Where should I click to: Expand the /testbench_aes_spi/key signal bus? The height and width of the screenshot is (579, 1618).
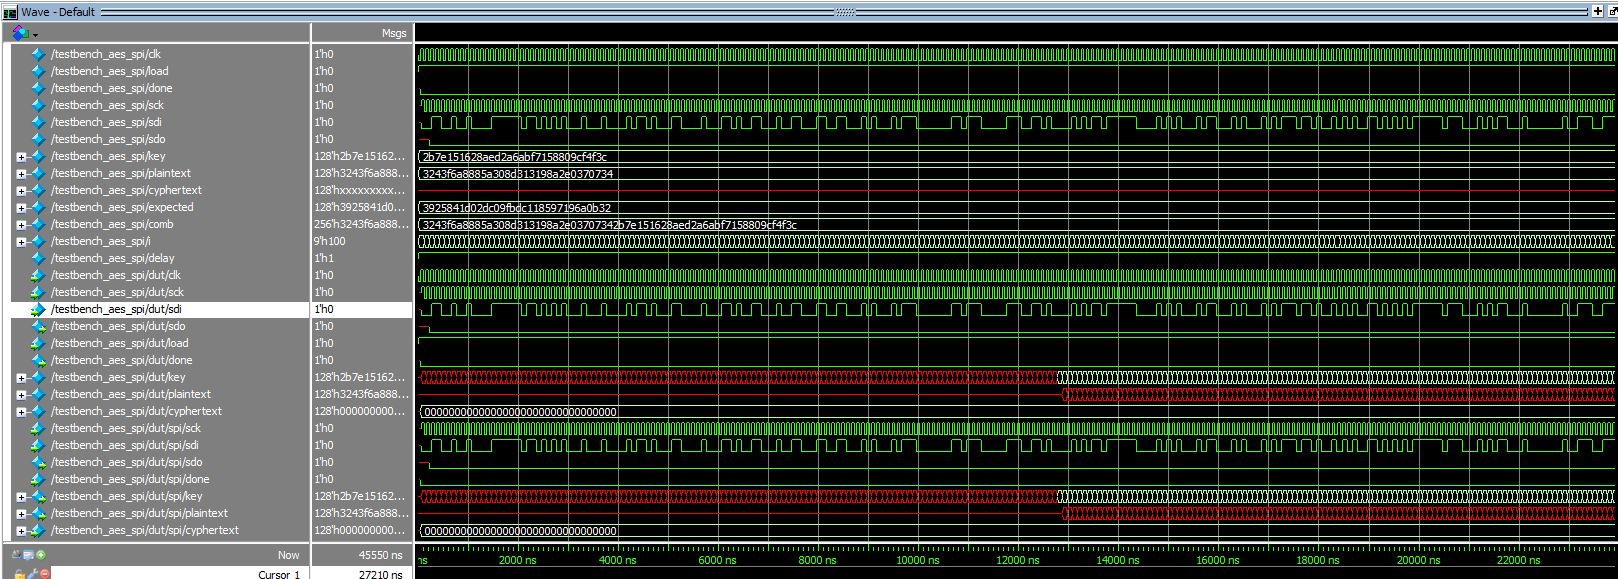point(21,157)
